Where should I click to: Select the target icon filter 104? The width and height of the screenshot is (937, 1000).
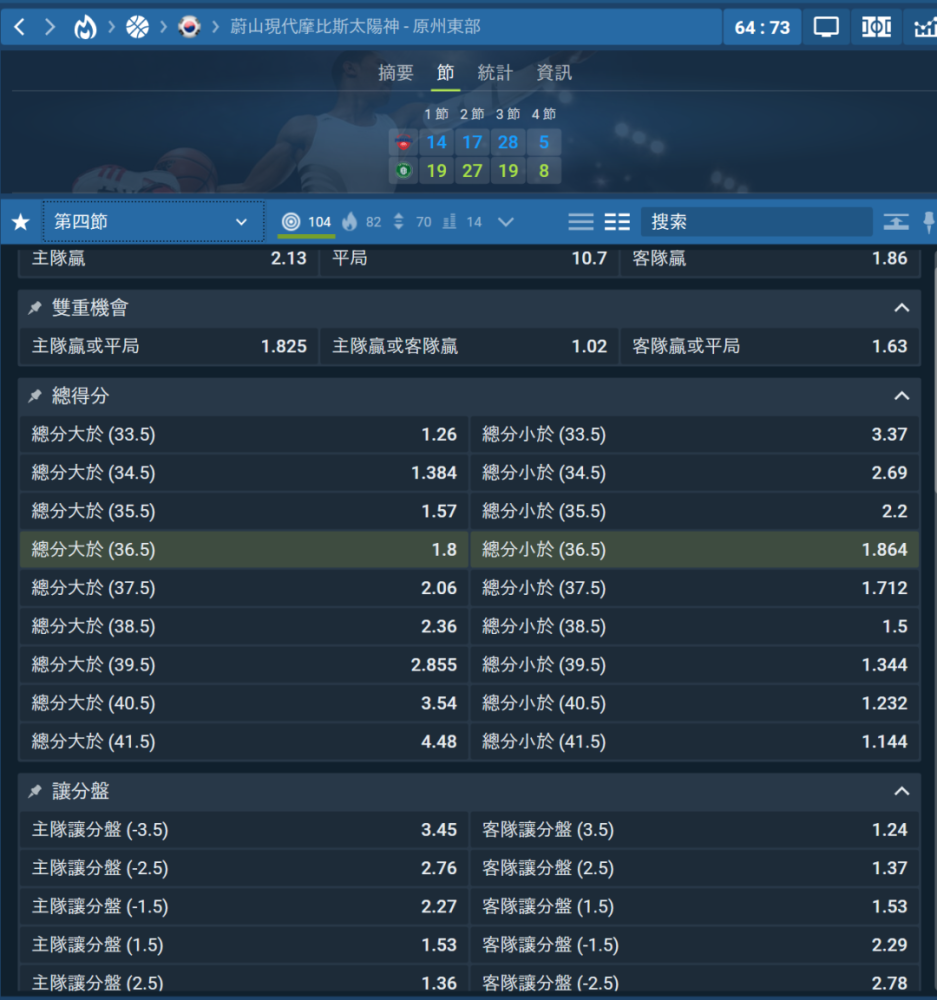point(306,222)
